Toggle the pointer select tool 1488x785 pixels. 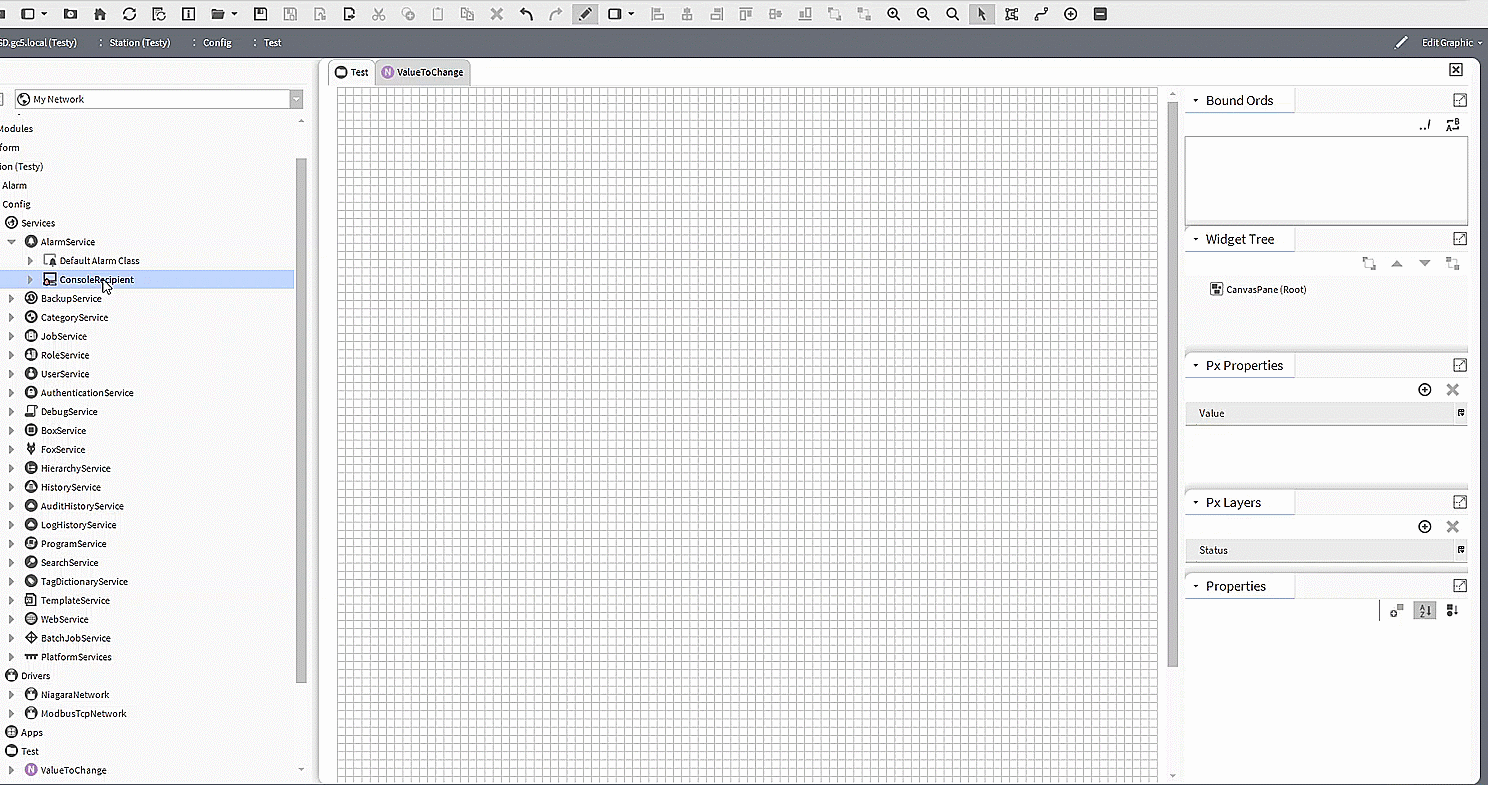pyautogui.click(x=982, y=14)
